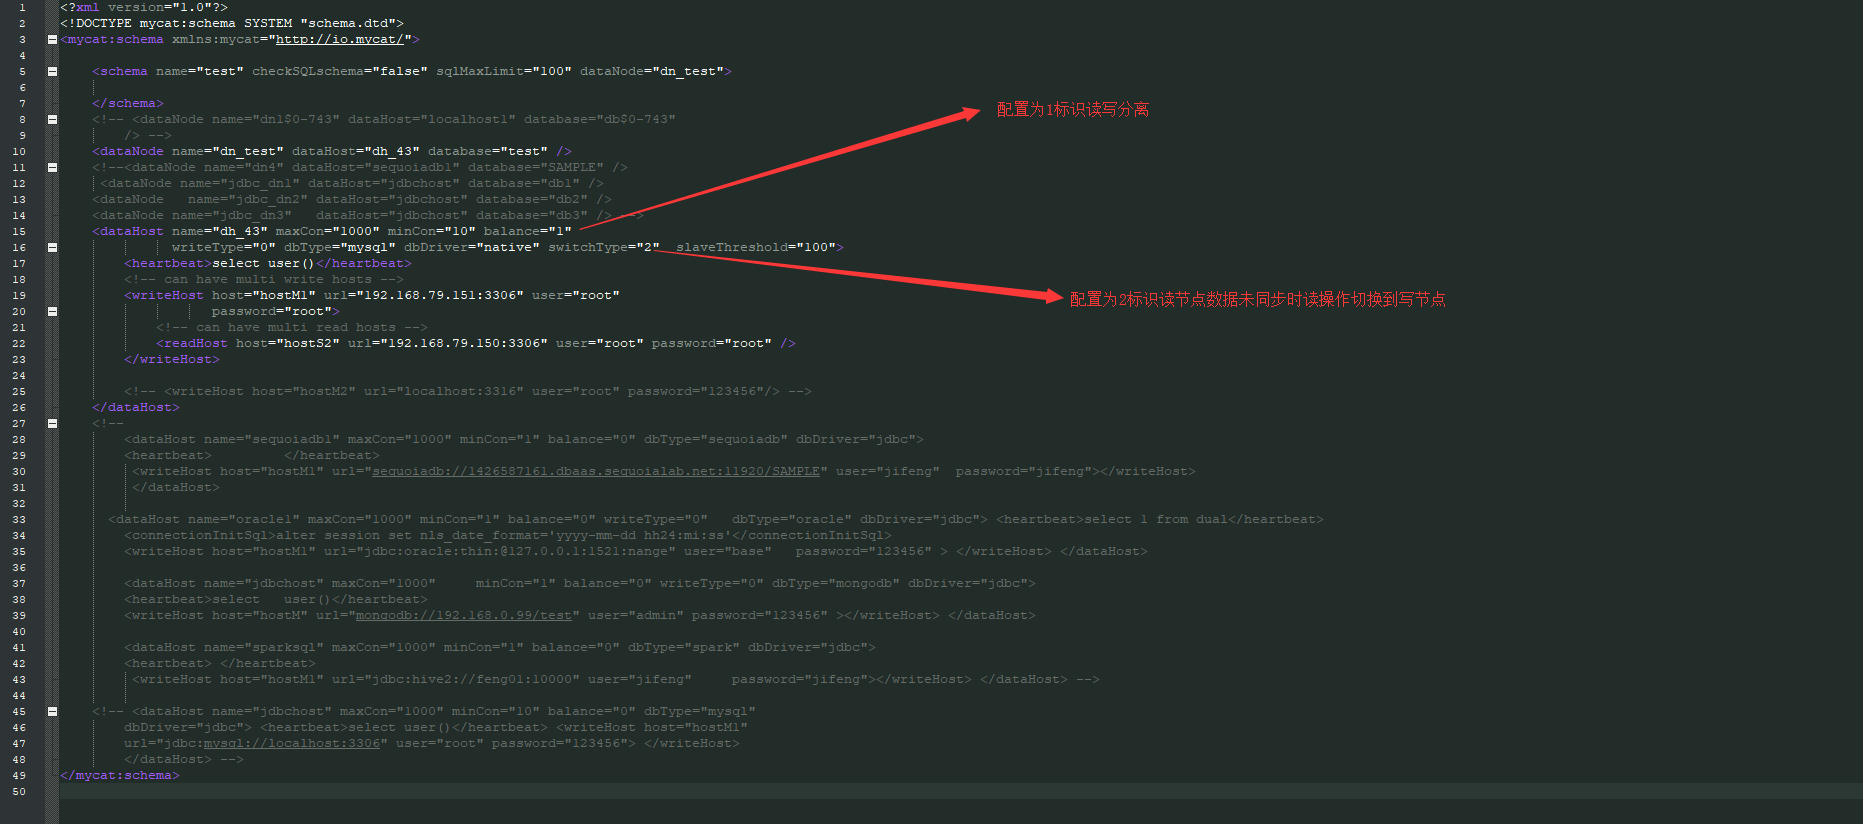The height and width of the screenshot is (824, 1863).
Task: Open the http://io.mycat/ namespace link
Action: (340, 40)
